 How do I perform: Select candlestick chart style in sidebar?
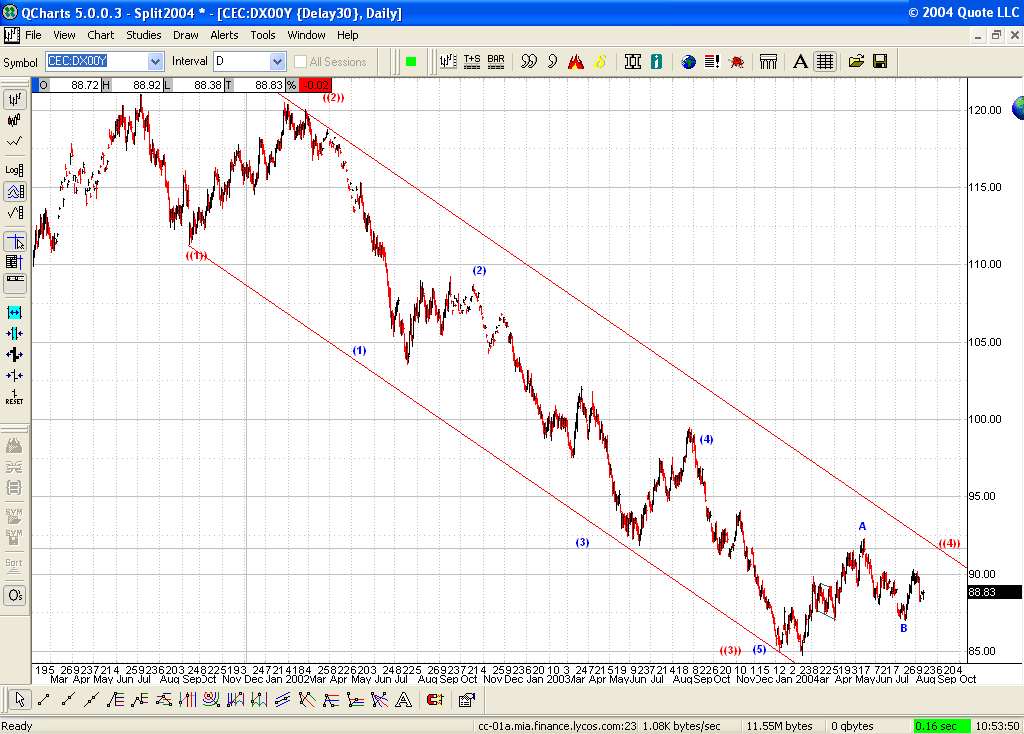point(14,120)
